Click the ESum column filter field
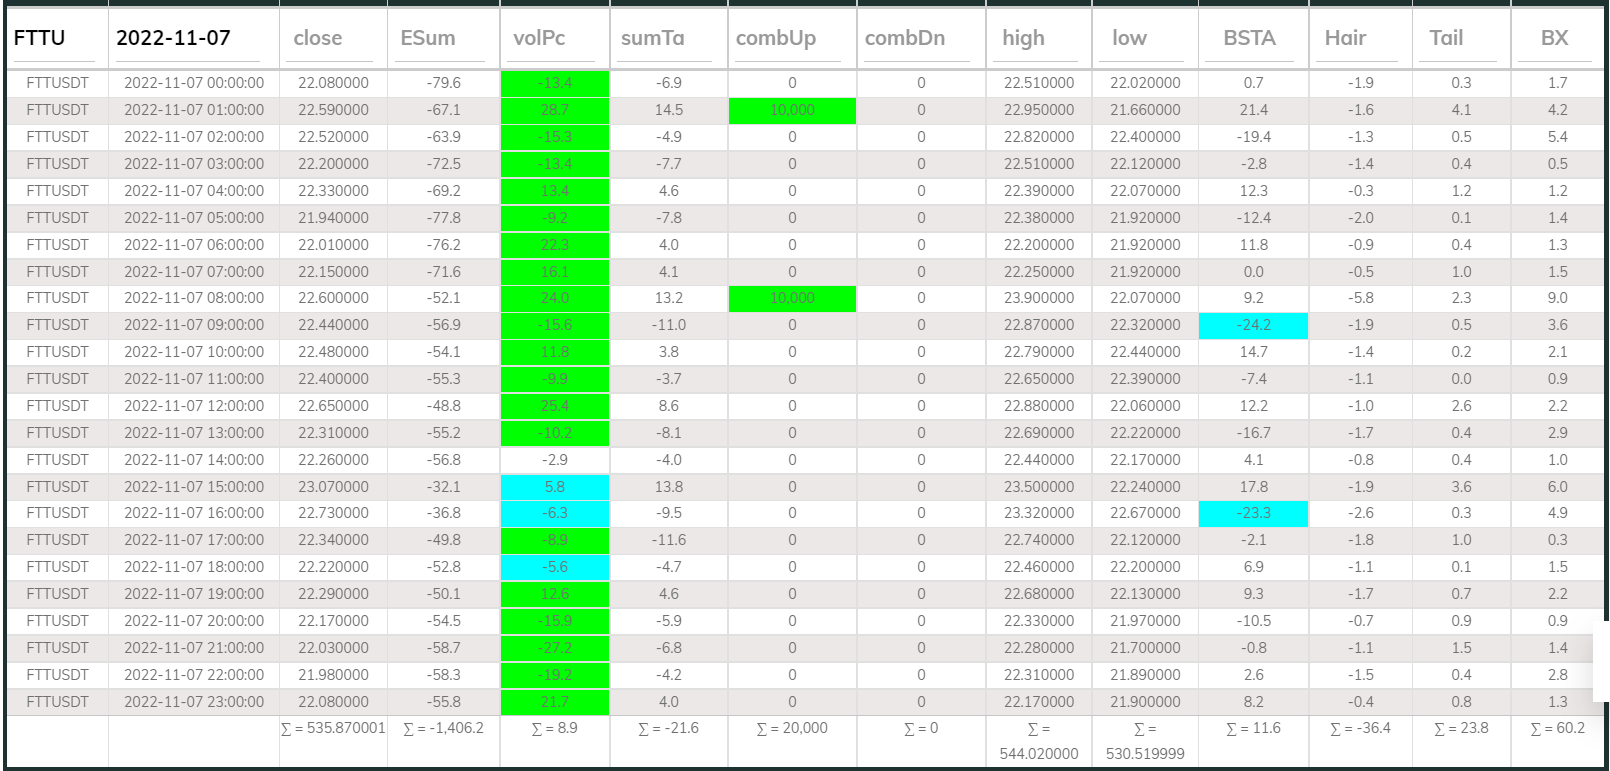 point(439,38)
